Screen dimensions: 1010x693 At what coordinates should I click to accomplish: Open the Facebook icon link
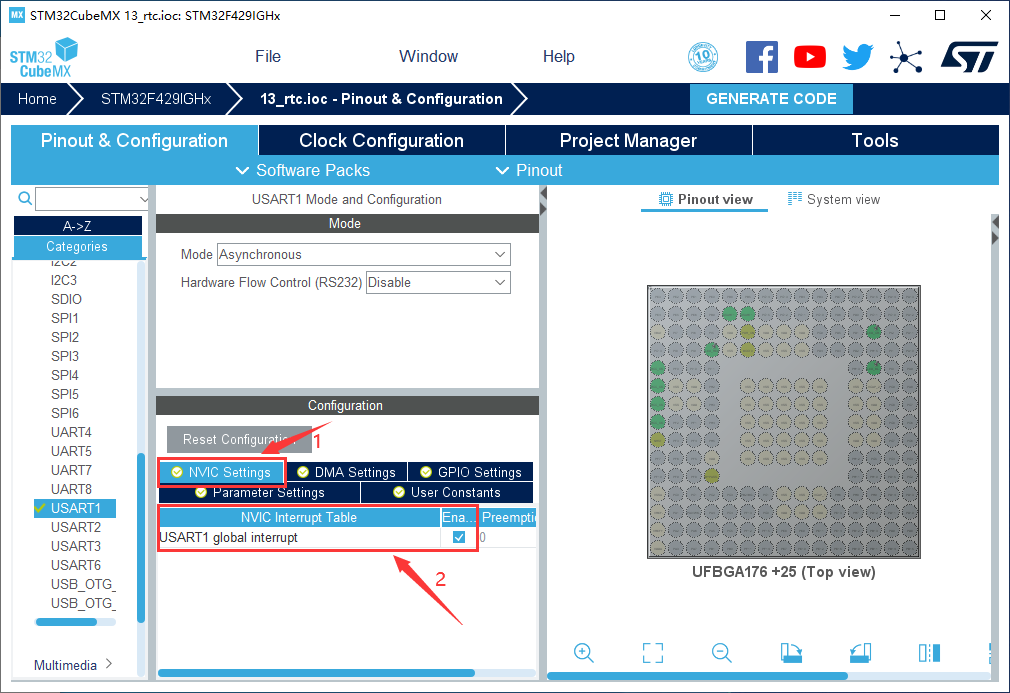pos(761,57)
